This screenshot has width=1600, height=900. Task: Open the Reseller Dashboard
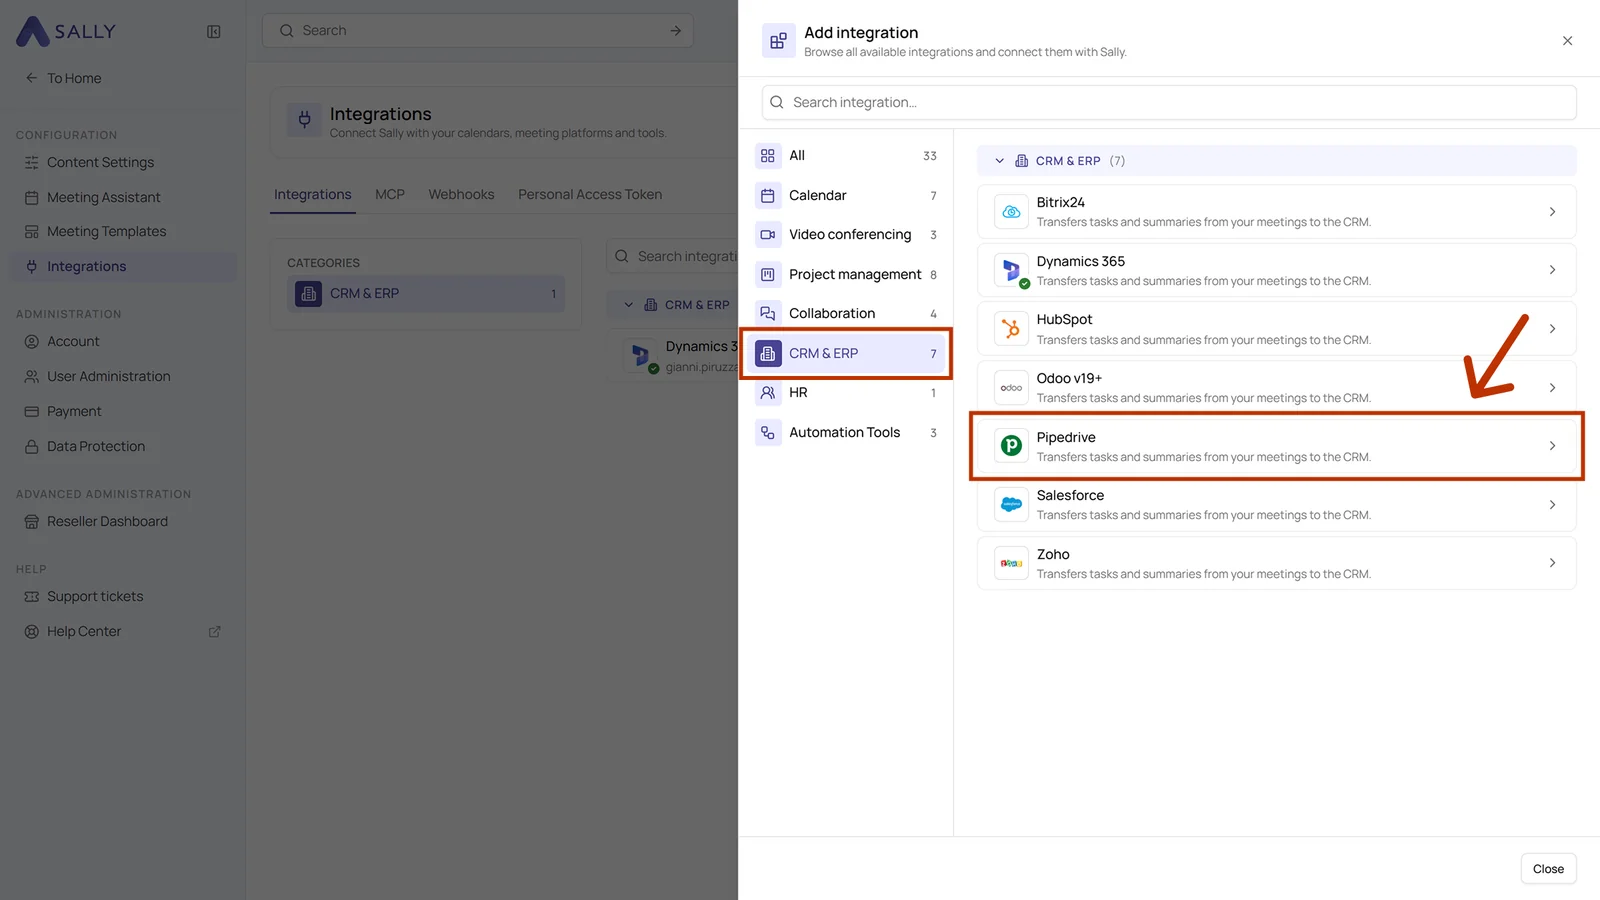pyautogui.click(x=107, y=521)
